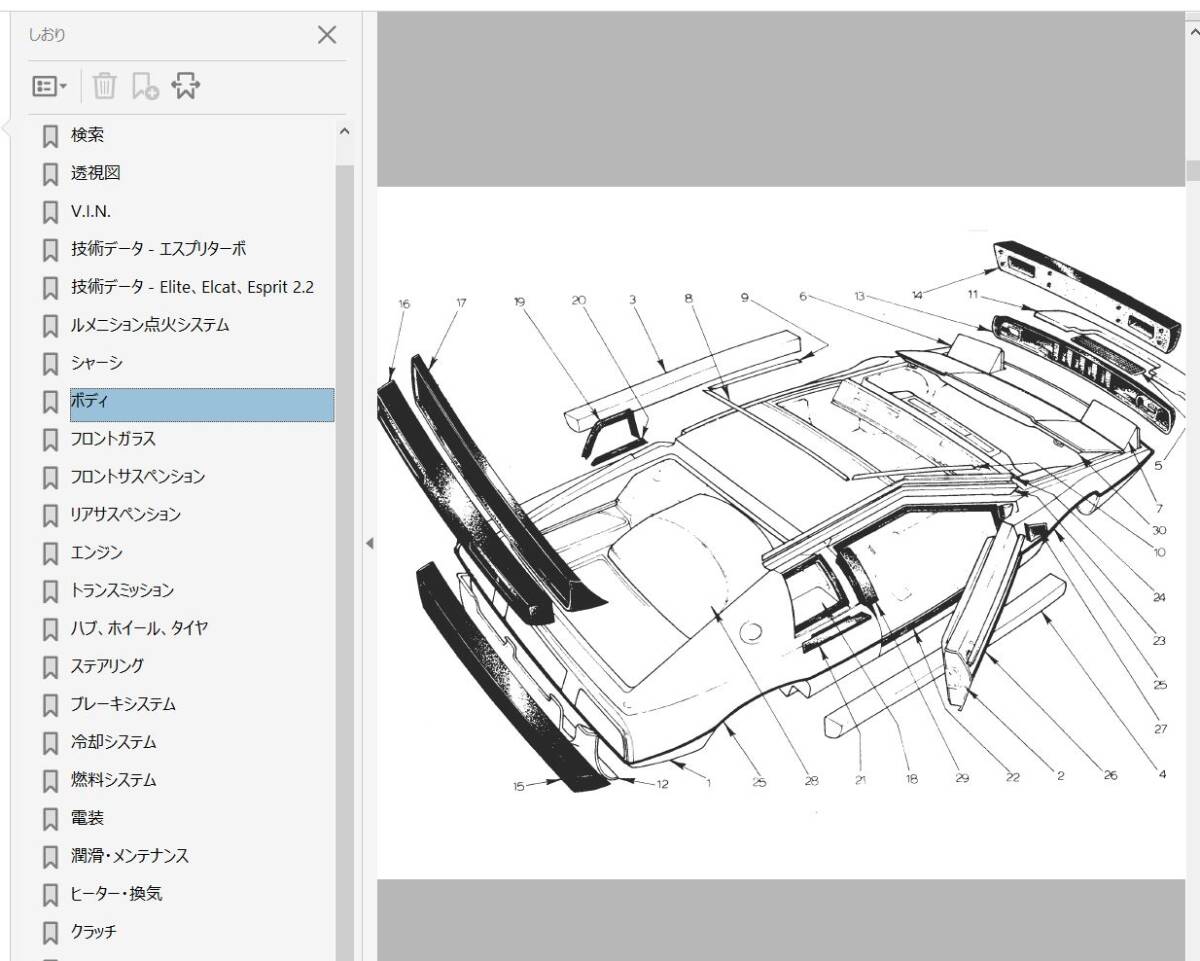Click bookmark icon beside ヒーター・換気
The height and width of the screenshot is (961, 1200).
point(50,895)
